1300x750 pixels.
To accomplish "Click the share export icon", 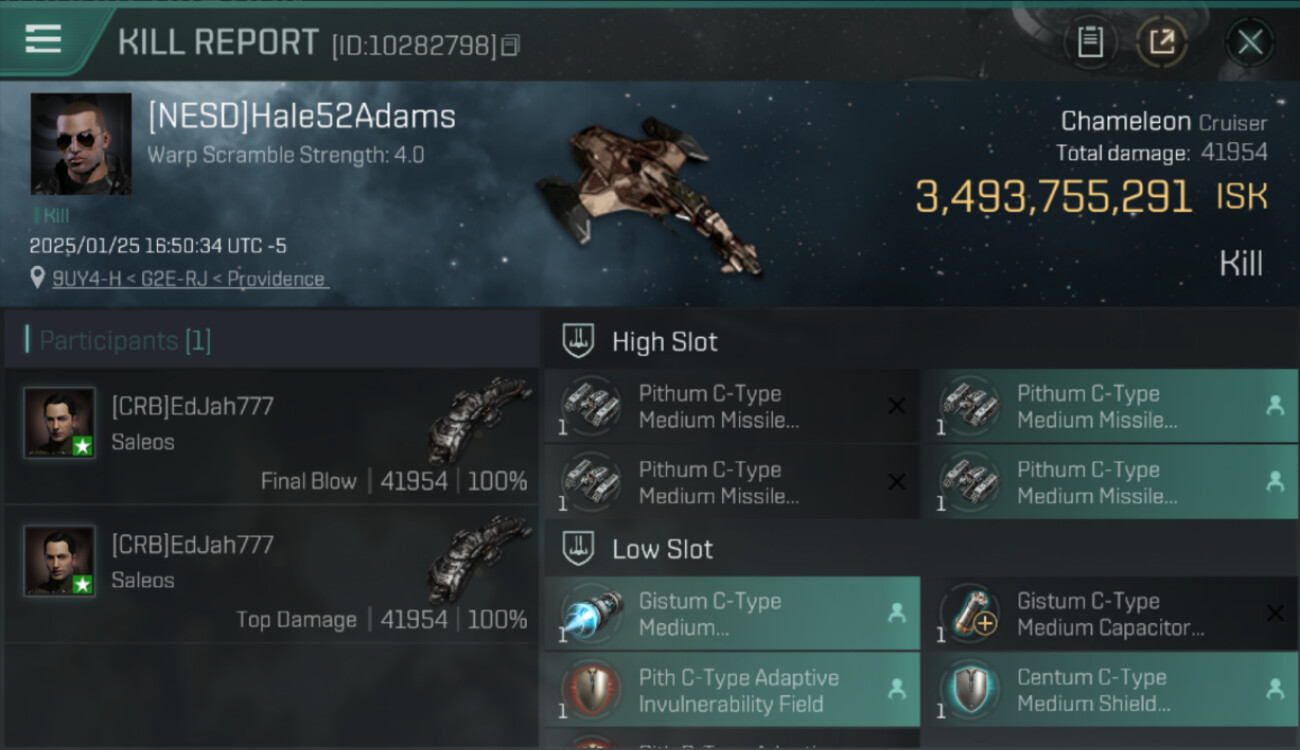I will click(x=1162, y=42).
